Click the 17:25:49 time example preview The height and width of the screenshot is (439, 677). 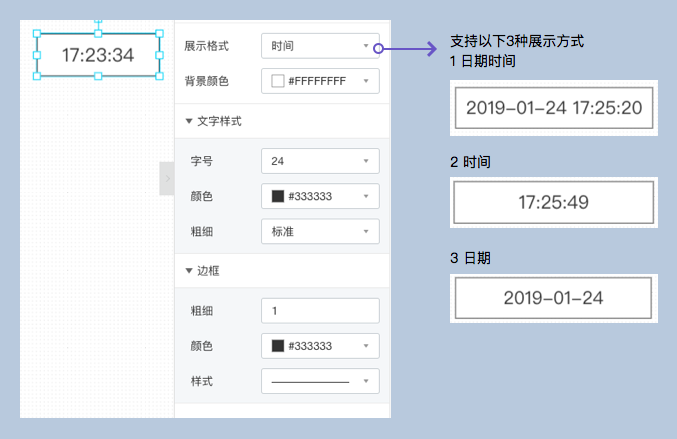coord(553,203)
